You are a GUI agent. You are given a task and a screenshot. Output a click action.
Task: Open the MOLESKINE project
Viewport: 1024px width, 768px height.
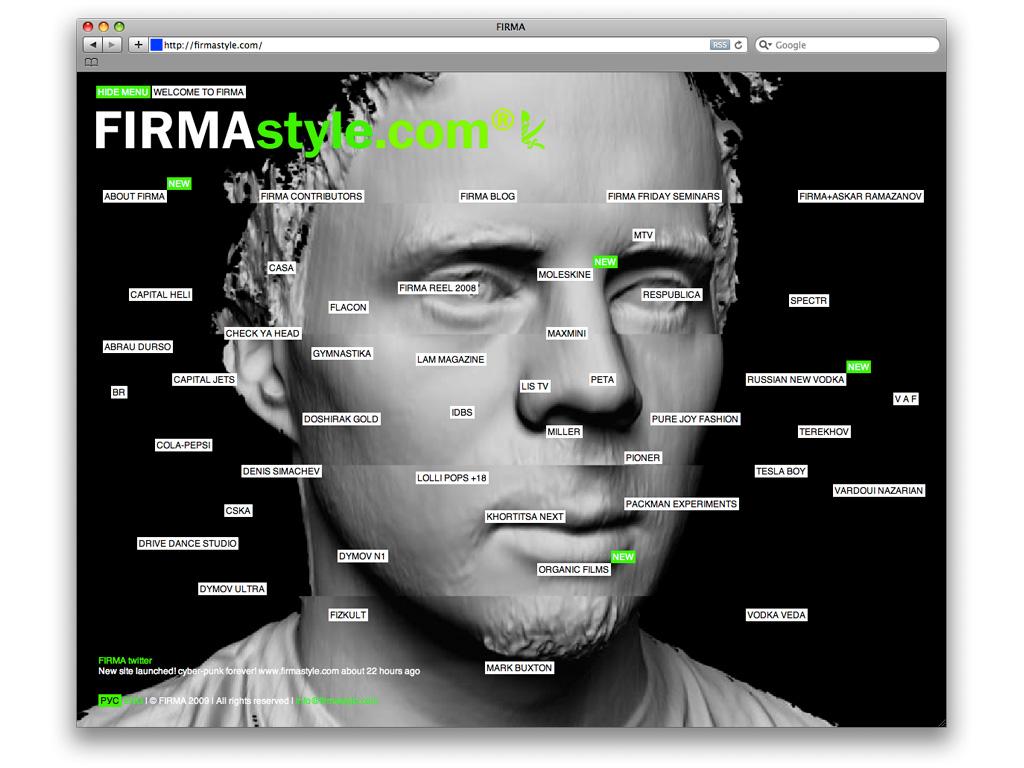point(564,274)
